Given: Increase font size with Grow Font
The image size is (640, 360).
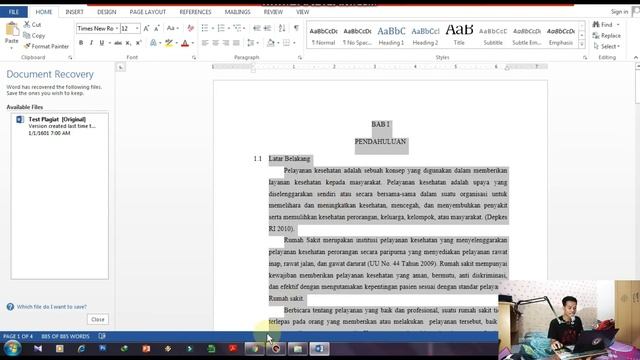Looking at the screenshot, I should click(146, 28).
